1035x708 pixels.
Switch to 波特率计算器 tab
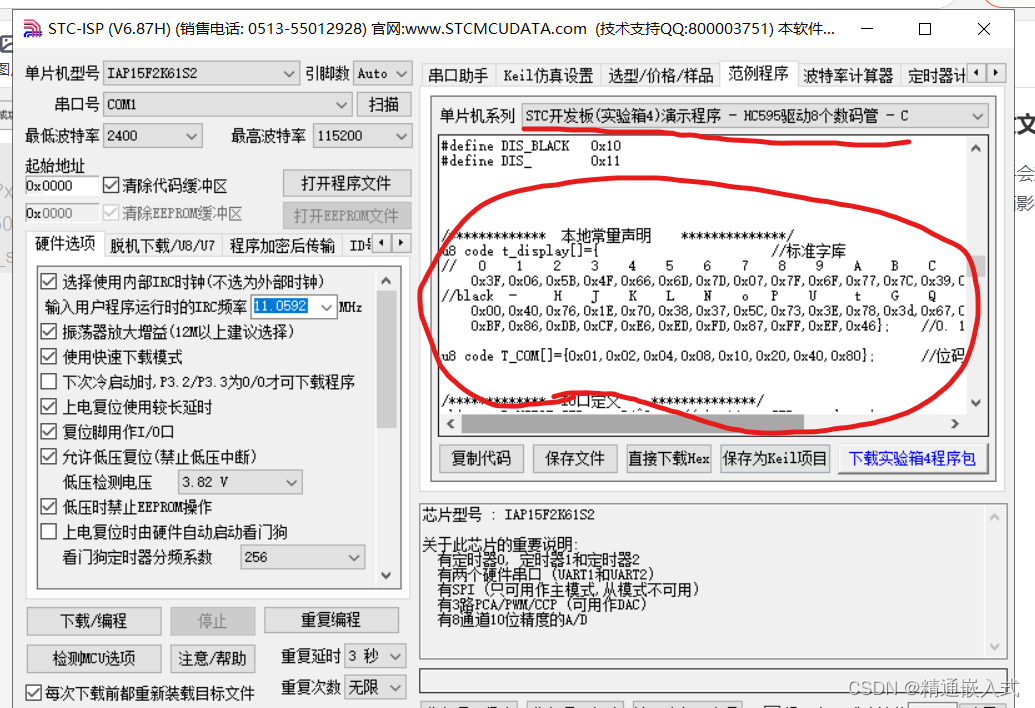point(848,76)
